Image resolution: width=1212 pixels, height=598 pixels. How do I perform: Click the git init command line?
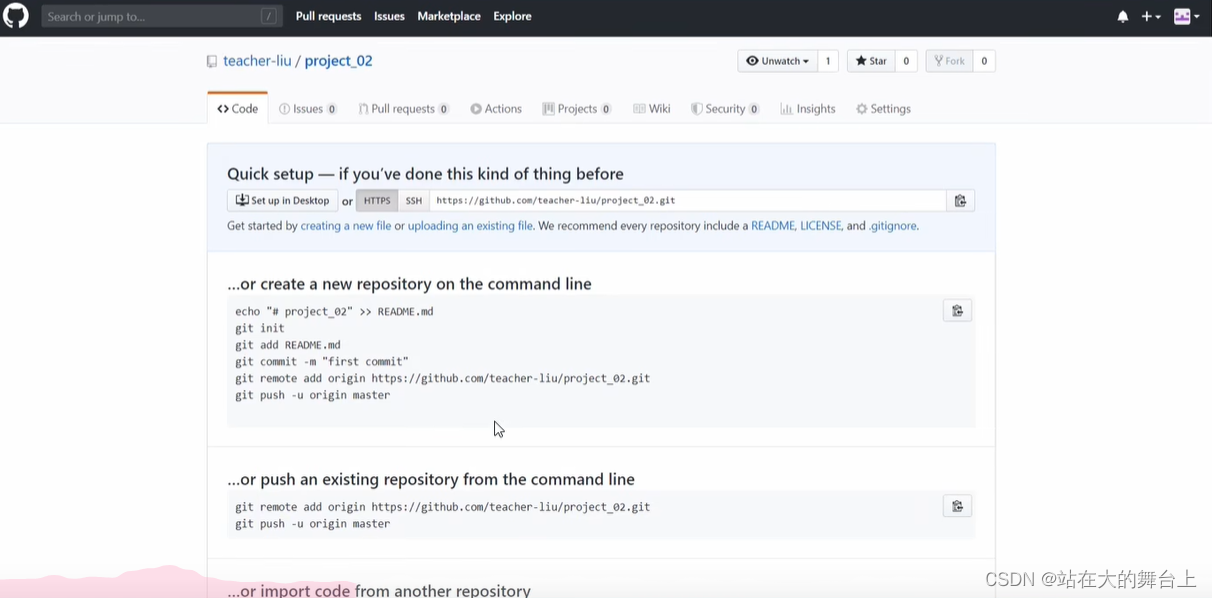pos(260,328)
